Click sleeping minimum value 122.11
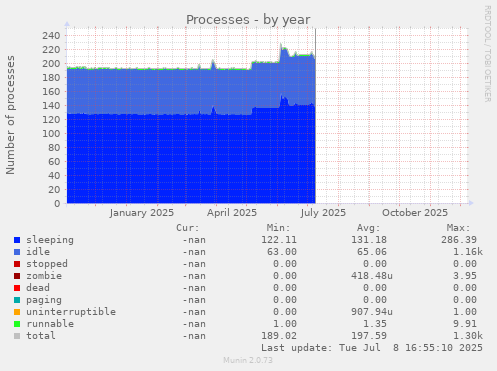Image resolution: width=497 pixels, height=371 pixels. [279, 240]
